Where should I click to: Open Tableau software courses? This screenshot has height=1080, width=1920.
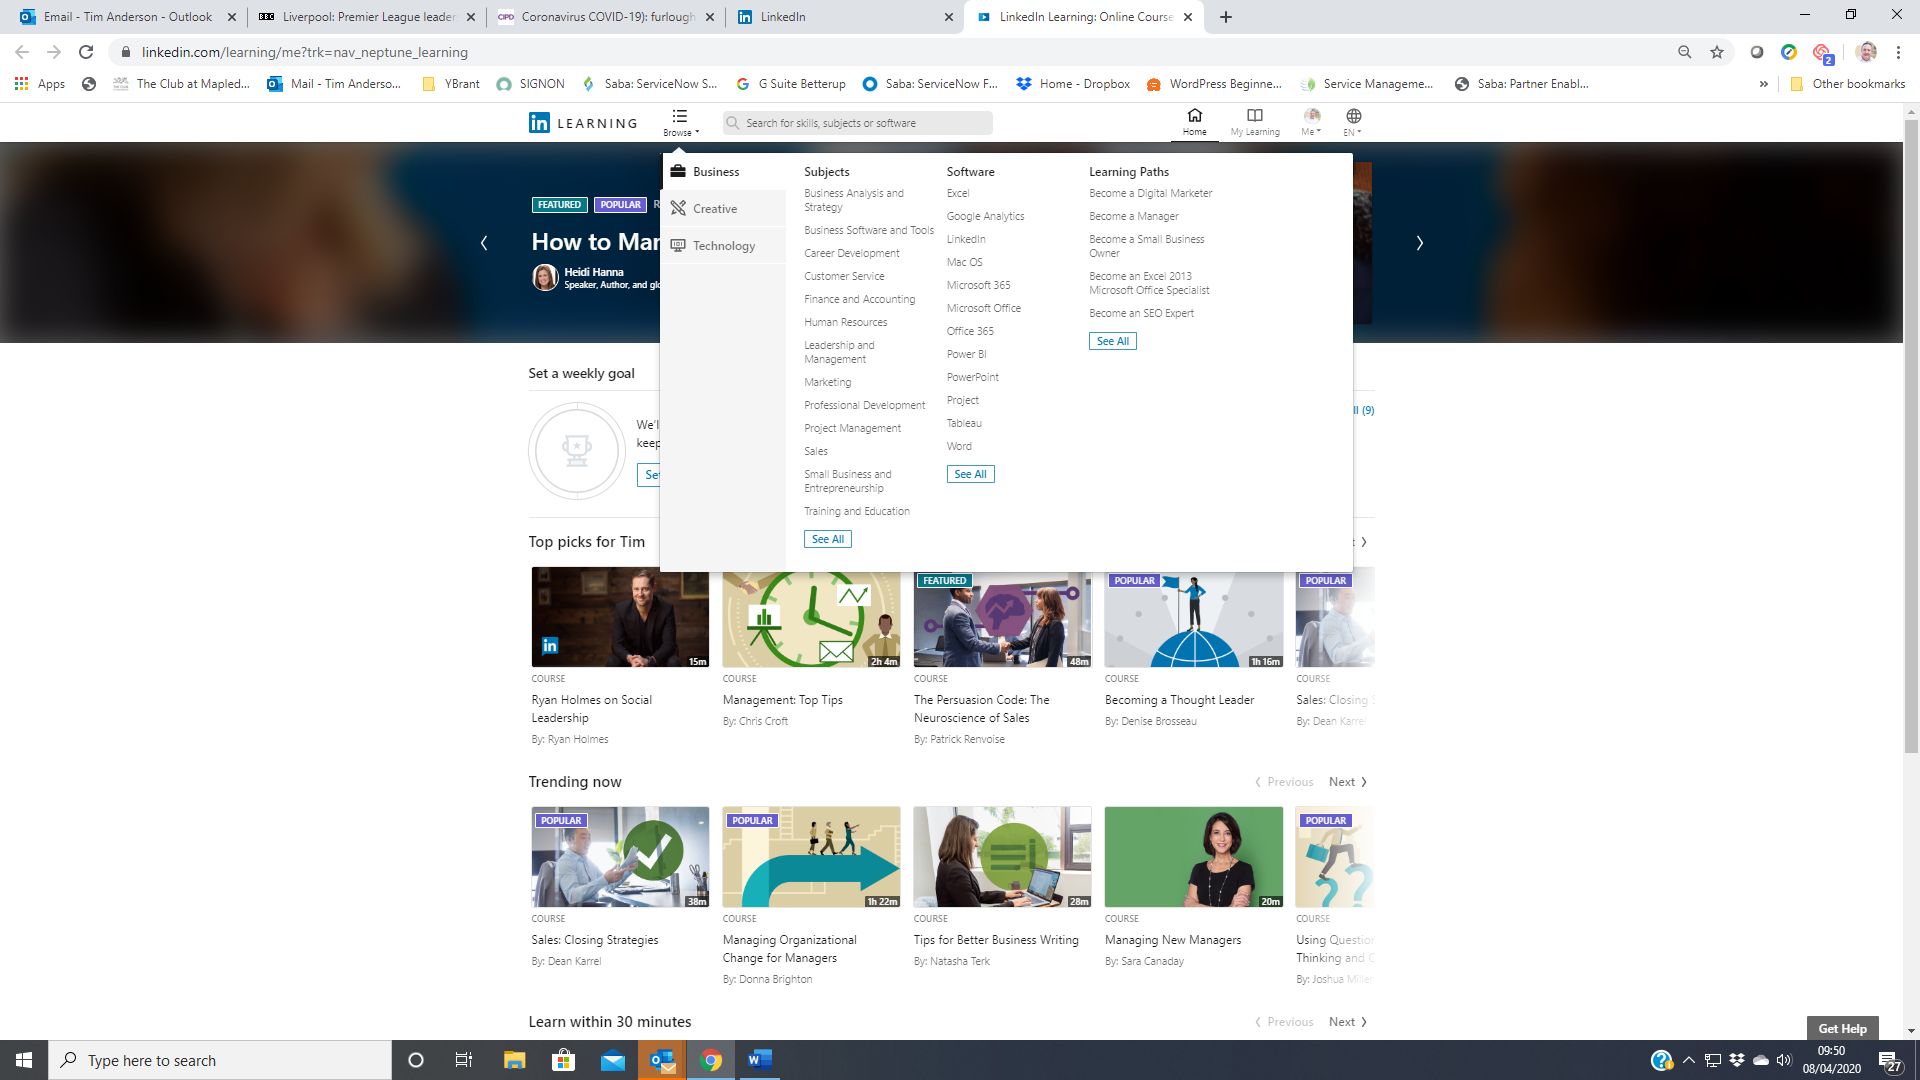click(x=964, y=423)
